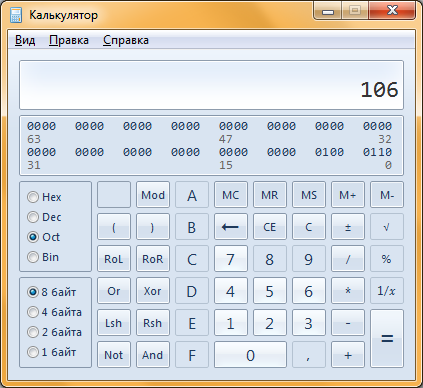Click digit 7 on the keypad

pos(231,259)
